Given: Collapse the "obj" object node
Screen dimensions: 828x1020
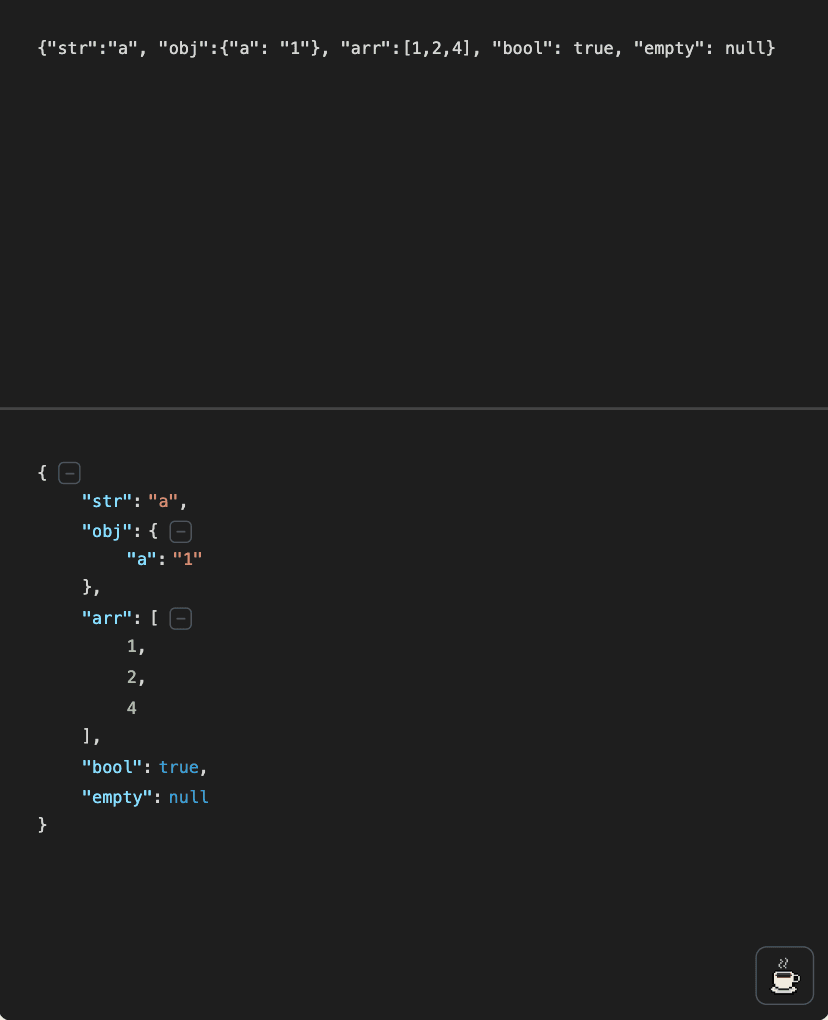Looking at the screenshot, I should pyautogui.click(x=180, y=531).
